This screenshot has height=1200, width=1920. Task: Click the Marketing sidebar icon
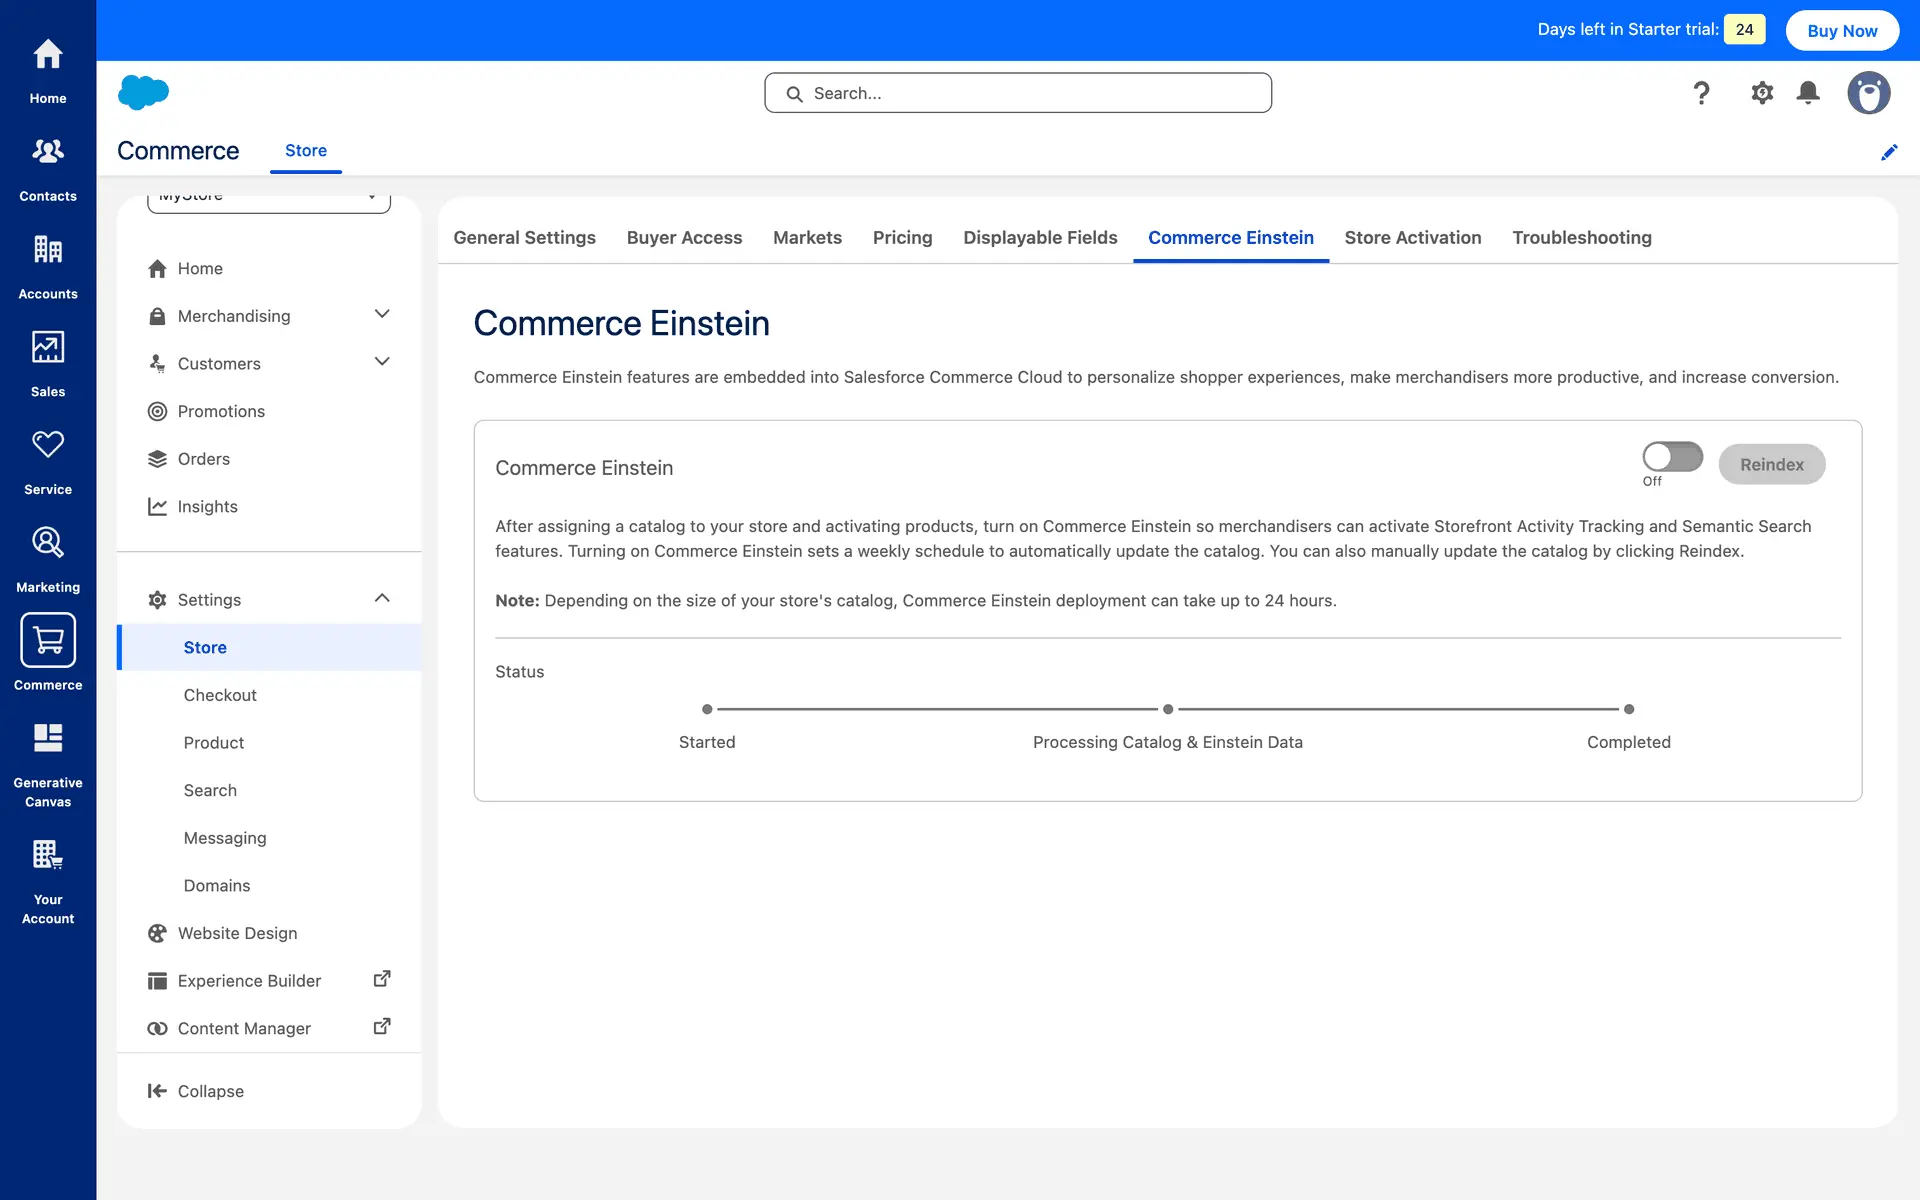[48, 543]
